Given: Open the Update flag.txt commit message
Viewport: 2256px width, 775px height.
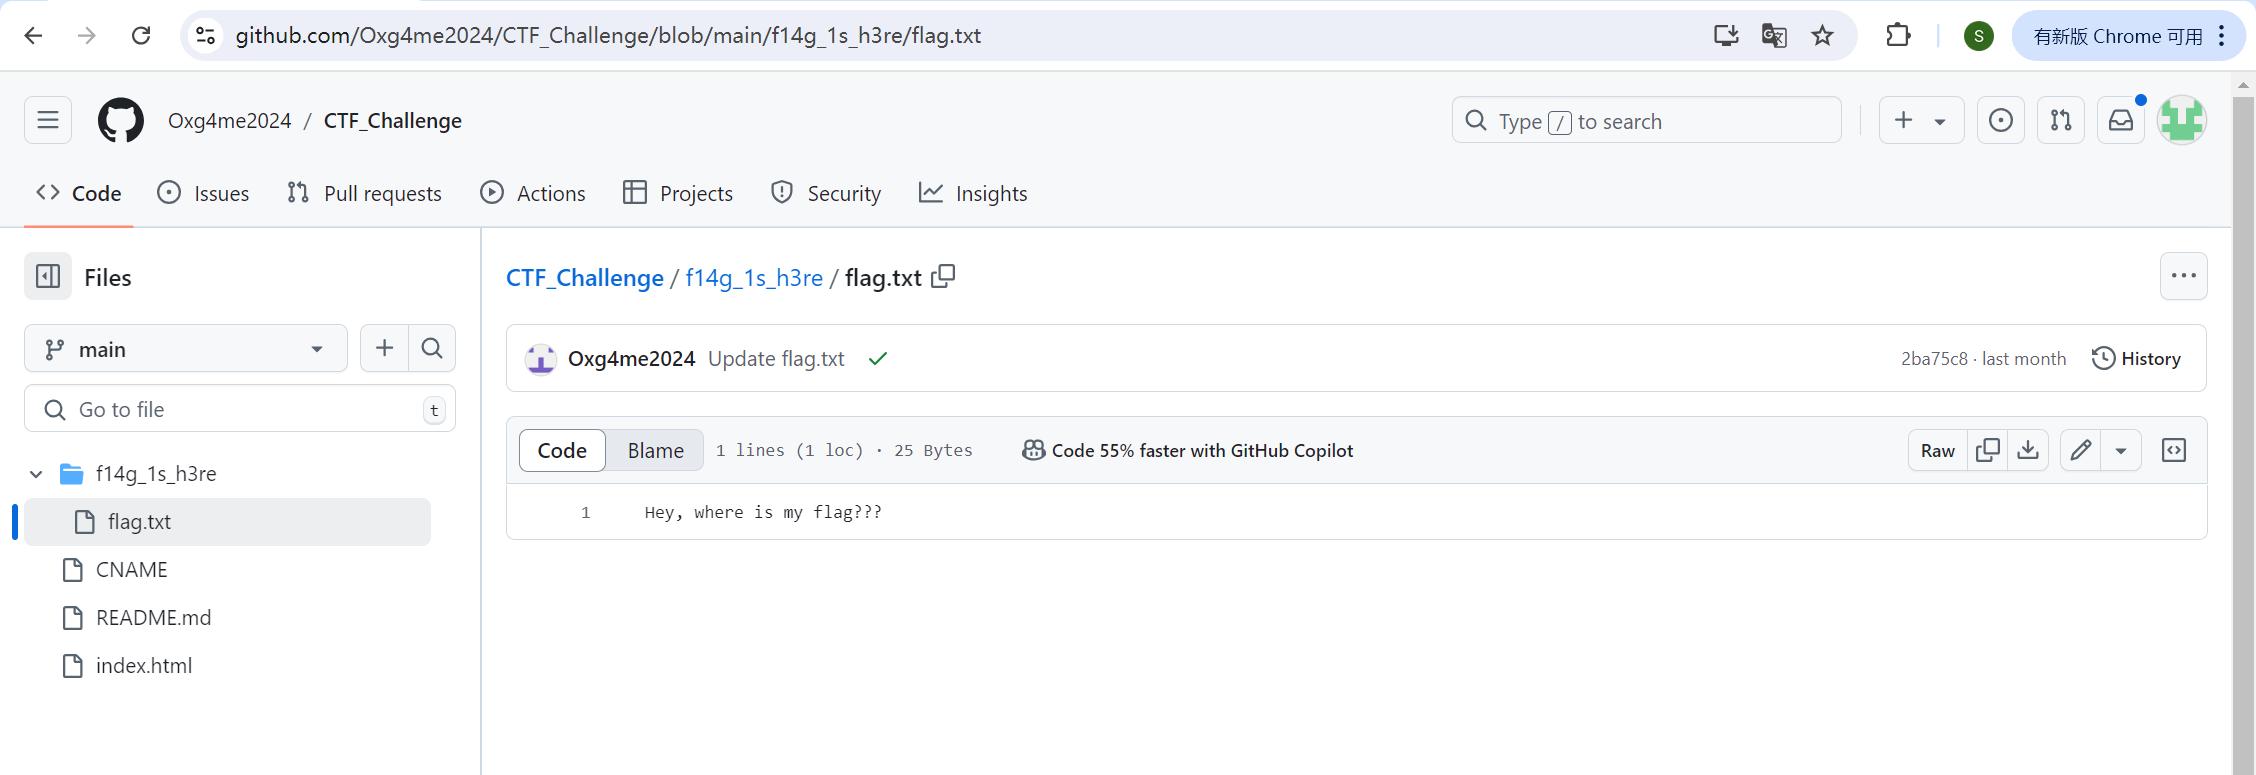Looking at the screenshot, I should [776, 359].
